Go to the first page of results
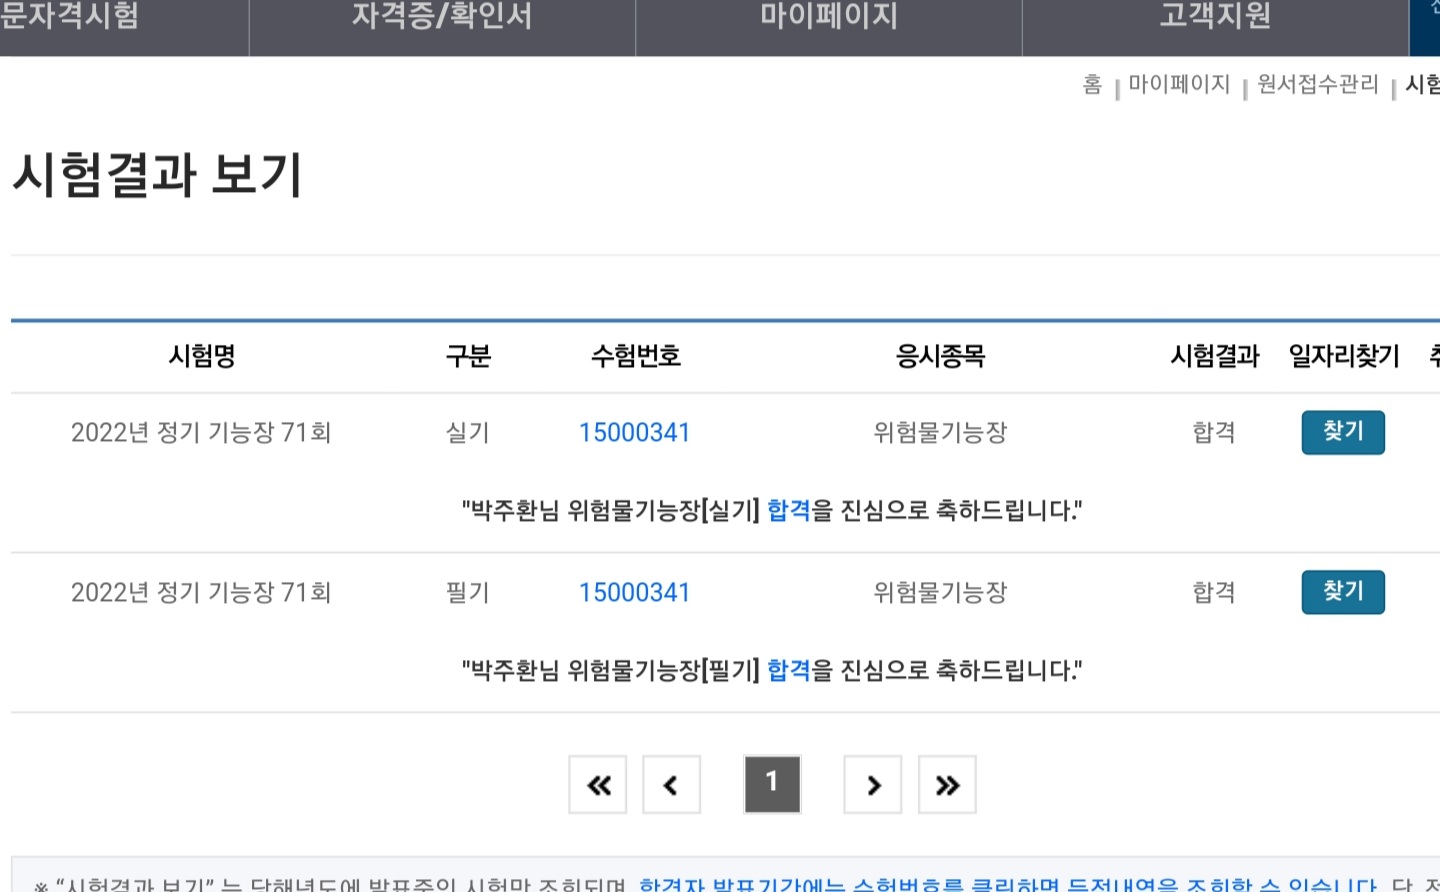 tap(598, 785)
